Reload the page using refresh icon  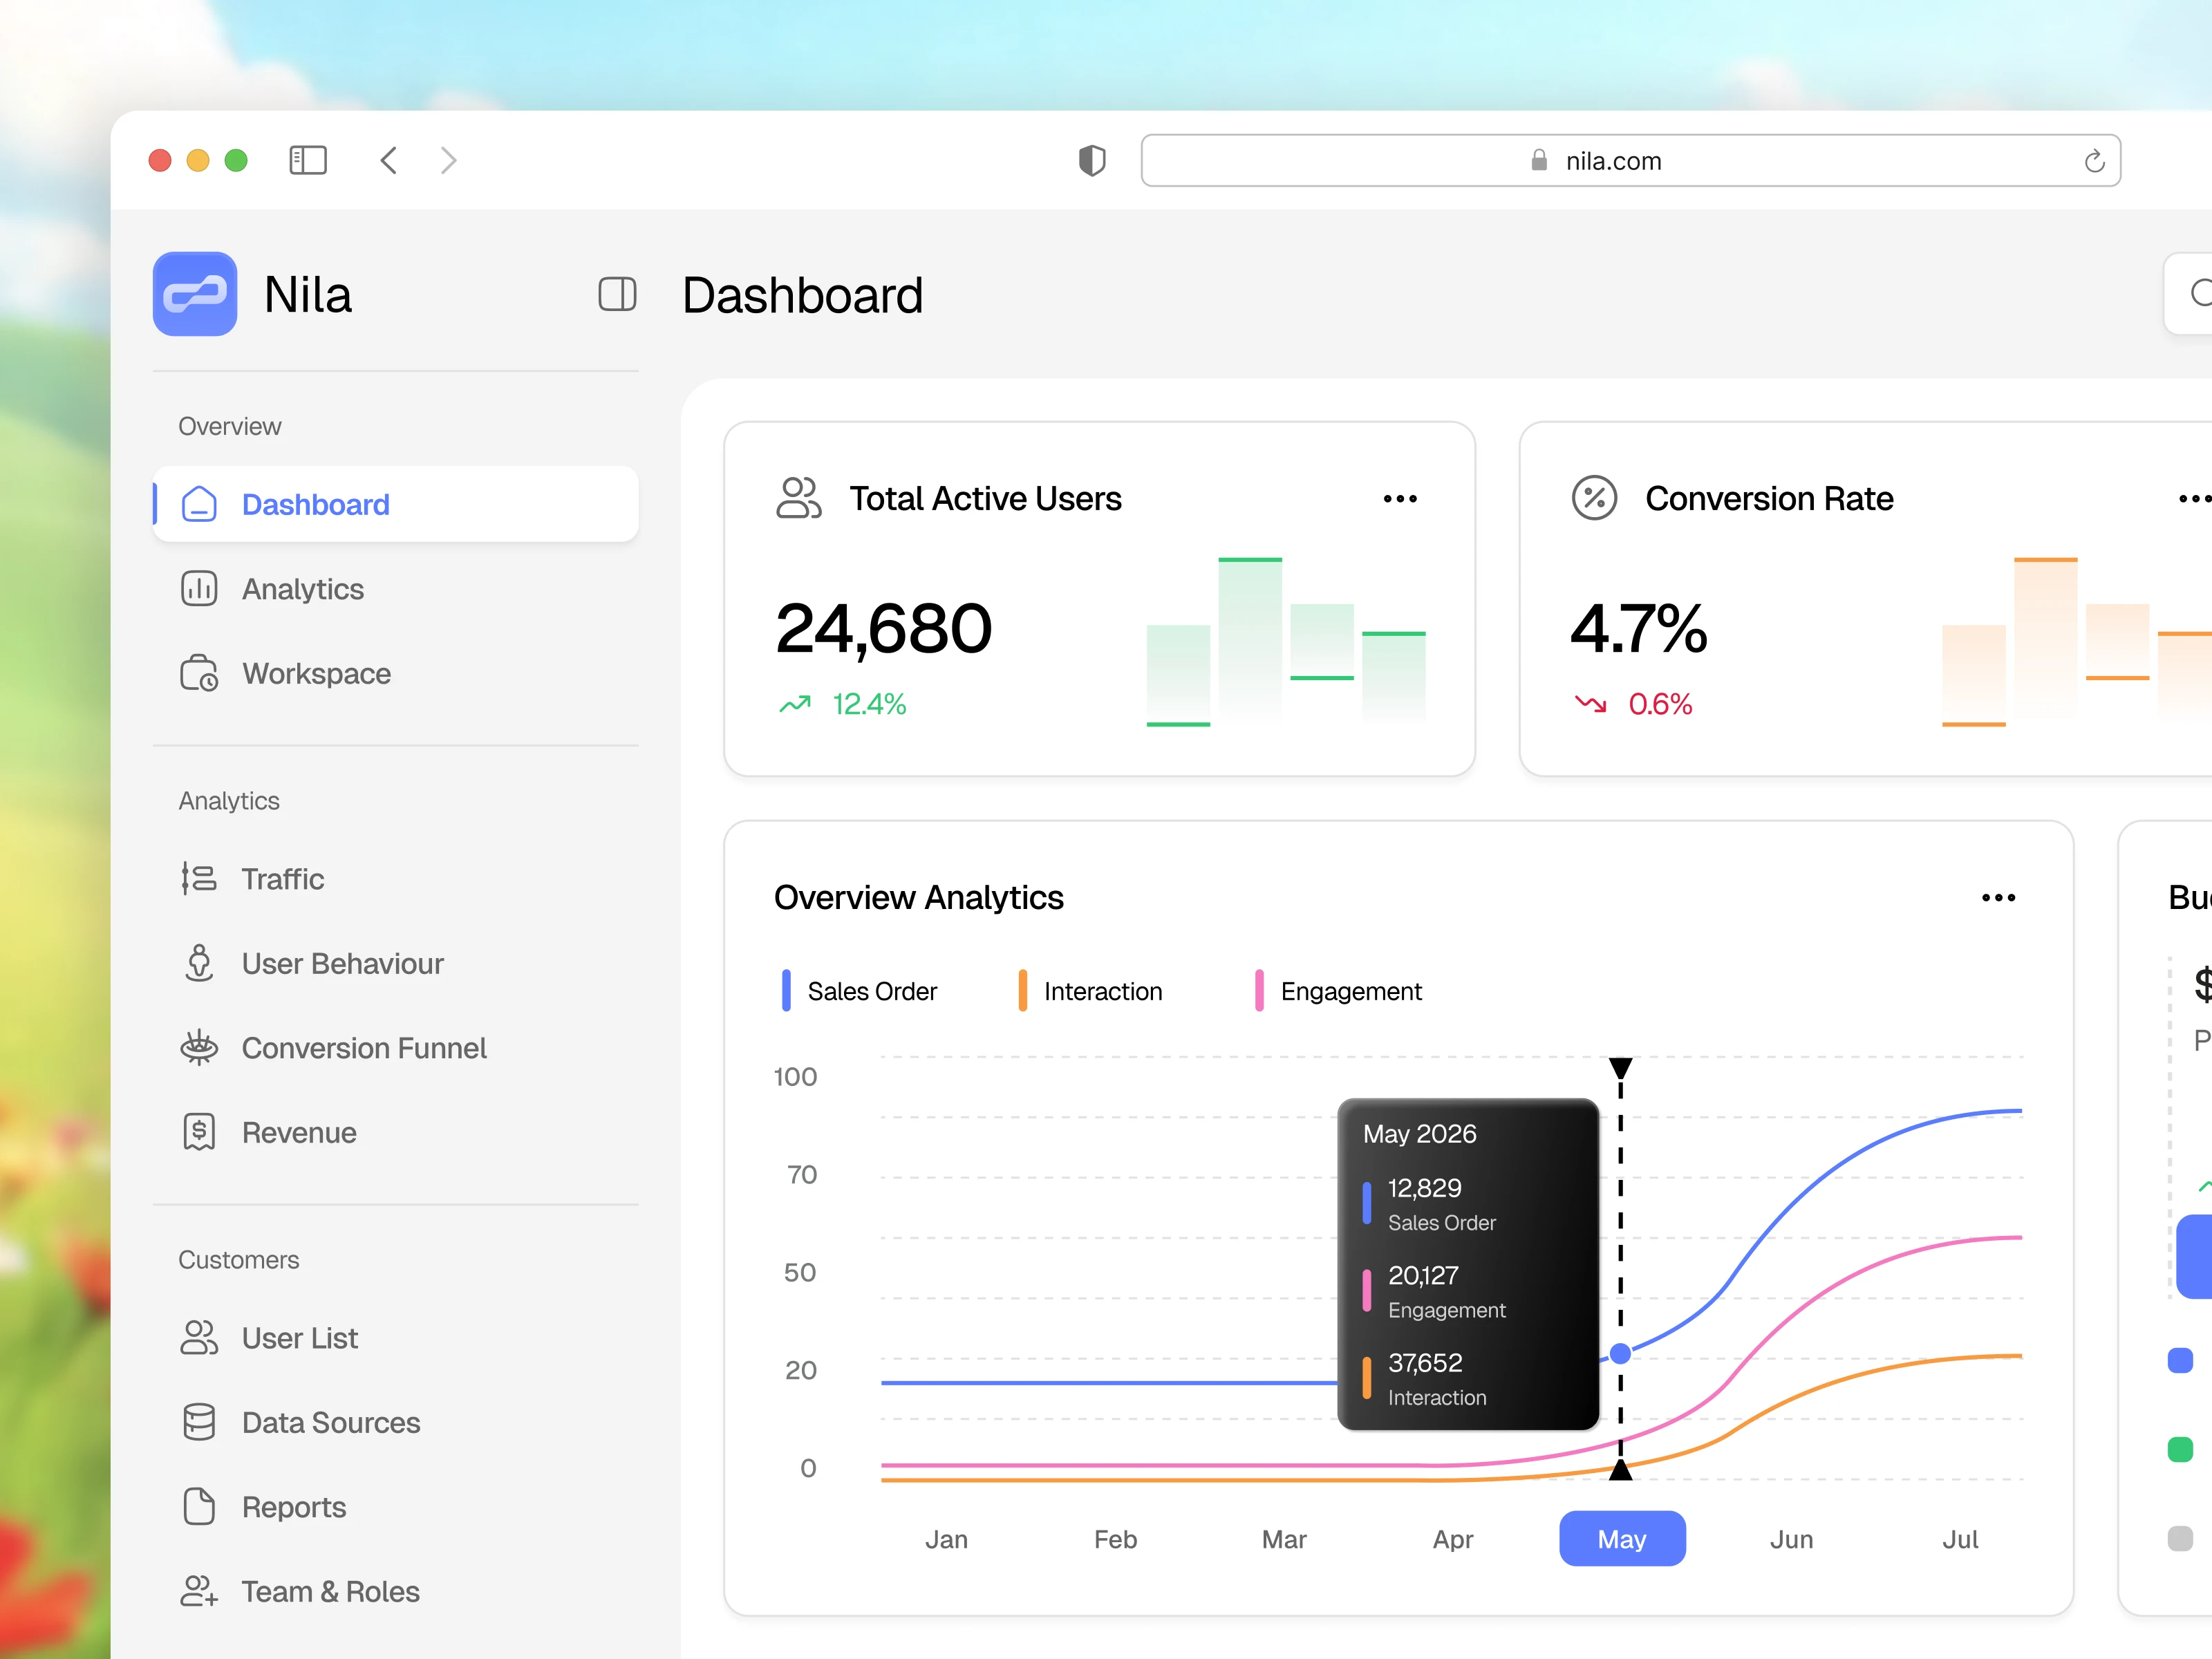[x=2094, y=161]
